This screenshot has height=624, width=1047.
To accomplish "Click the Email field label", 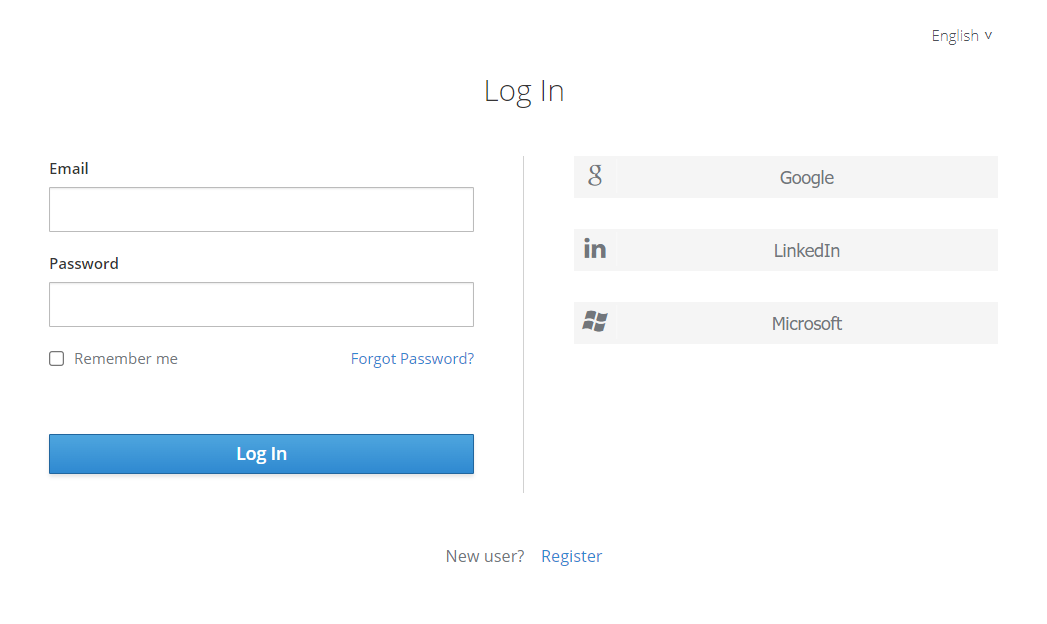I will click(69, 169).
